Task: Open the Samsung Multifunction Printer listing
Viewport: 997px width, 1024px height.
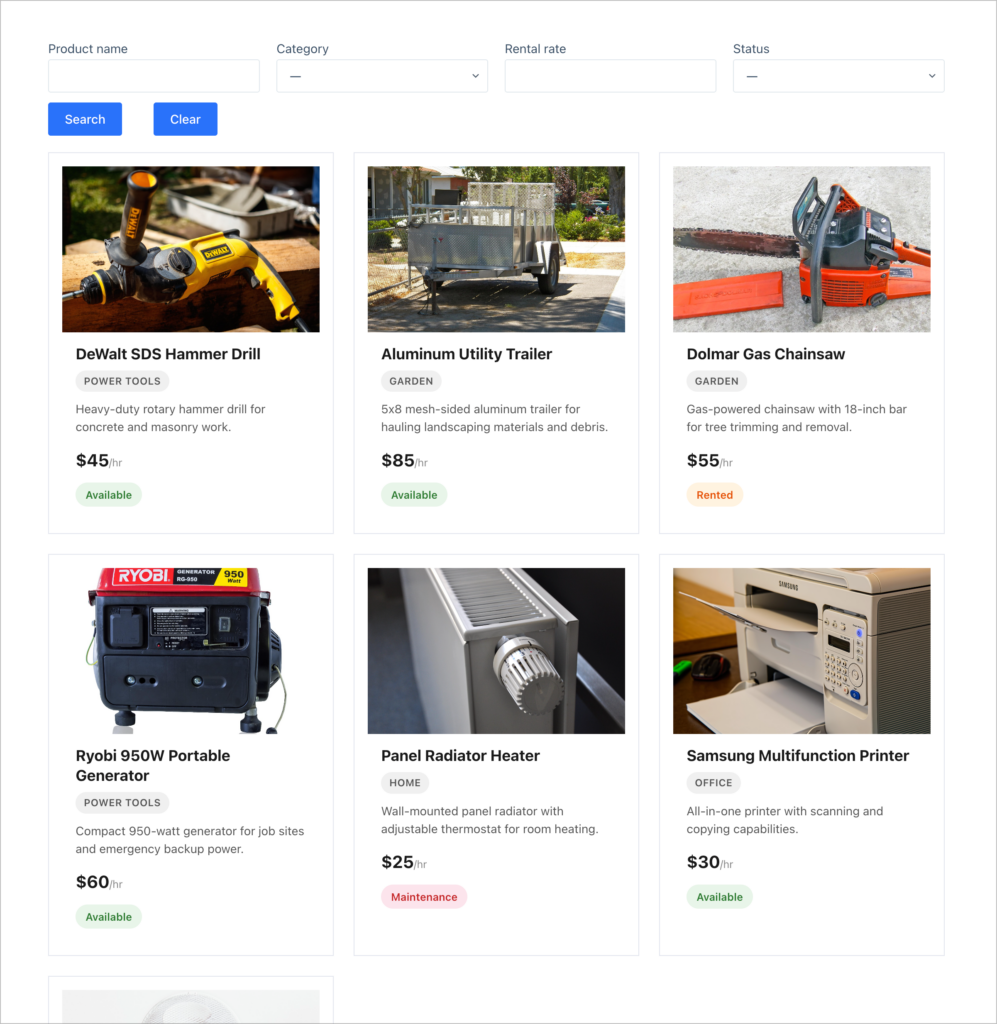Action: (797, 756)
